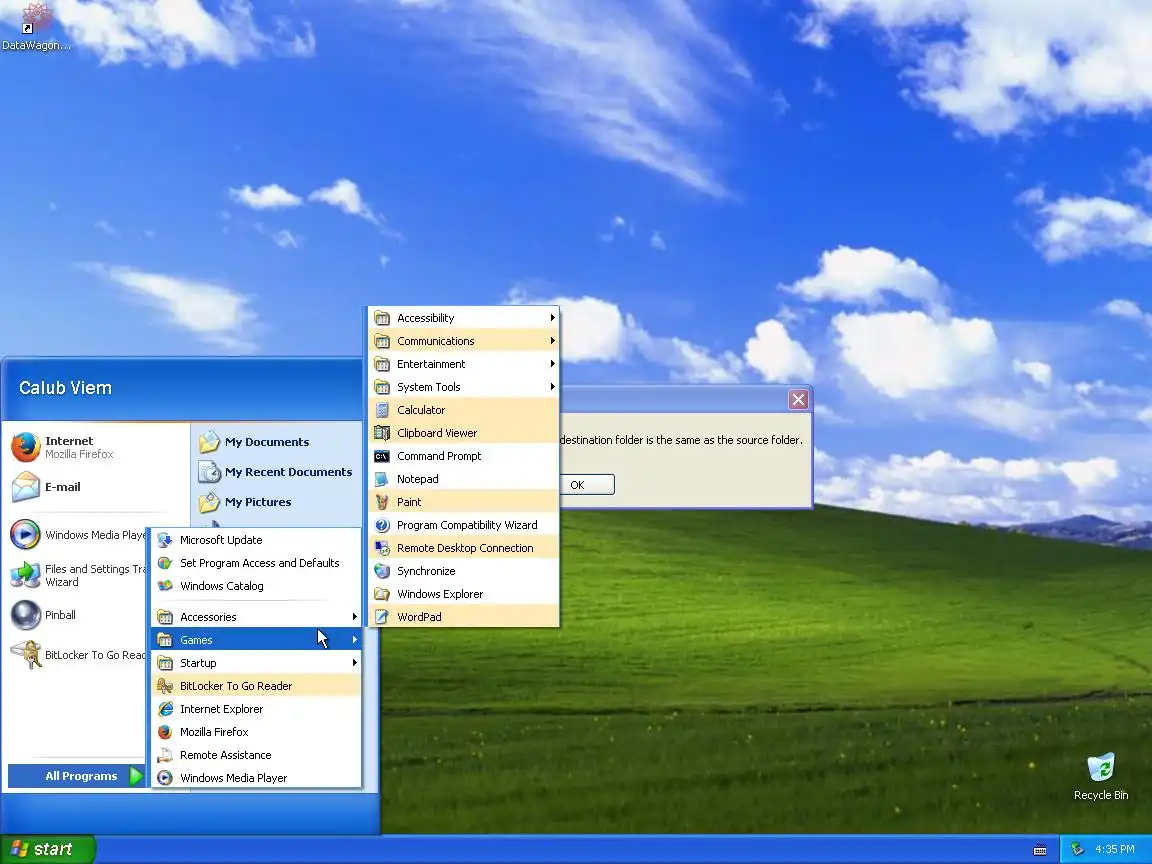Viewport: 1152px width, 864px height.
Task: Launch Clipboard Viewer icon
Action: tap(382, 433)
